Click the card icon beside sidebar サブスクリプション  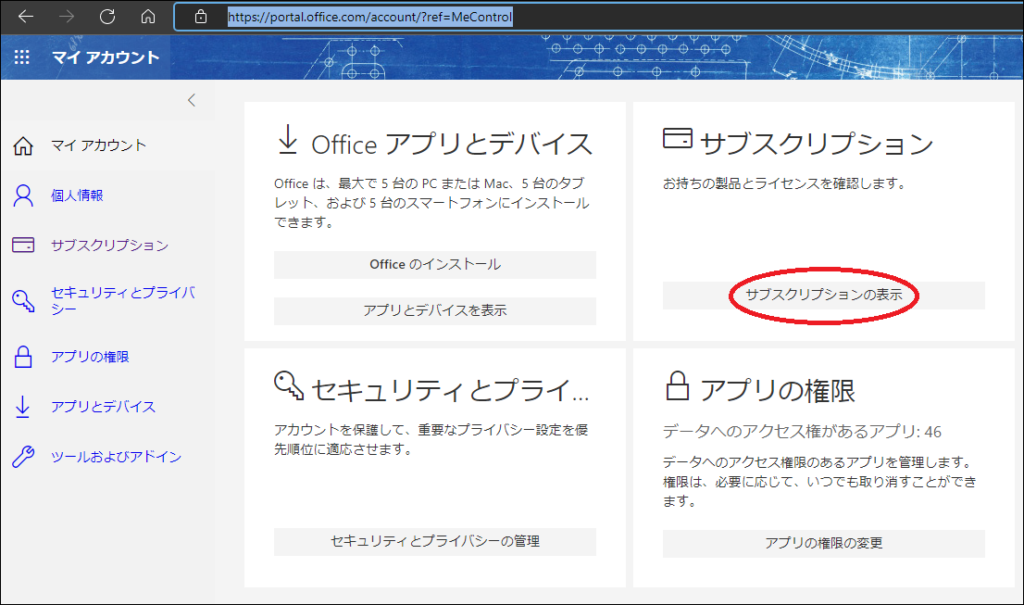pos(23,245)
